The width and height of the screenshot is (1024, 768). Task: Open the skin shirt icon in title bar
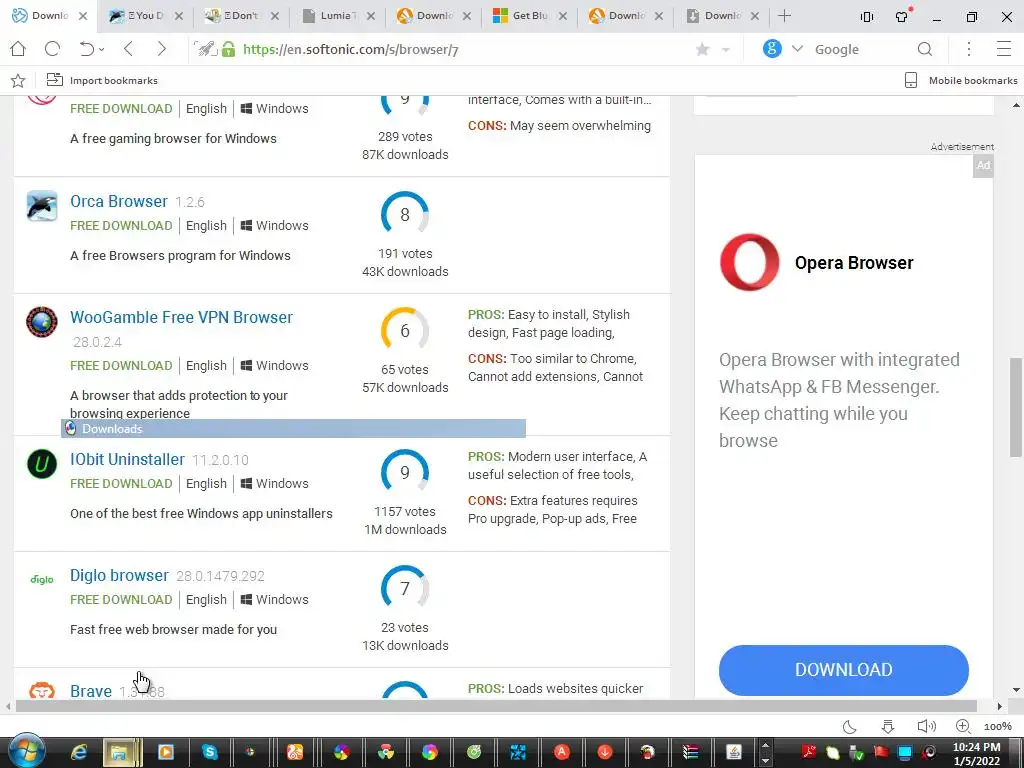(903, 16)
